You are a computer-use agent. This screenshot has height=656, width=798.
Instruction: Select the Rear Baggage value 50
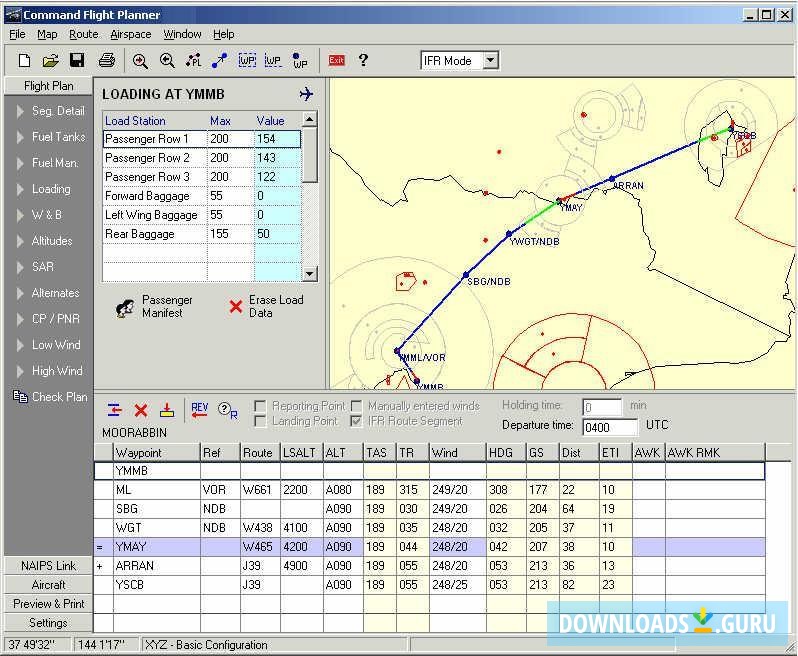pos(277,234)
